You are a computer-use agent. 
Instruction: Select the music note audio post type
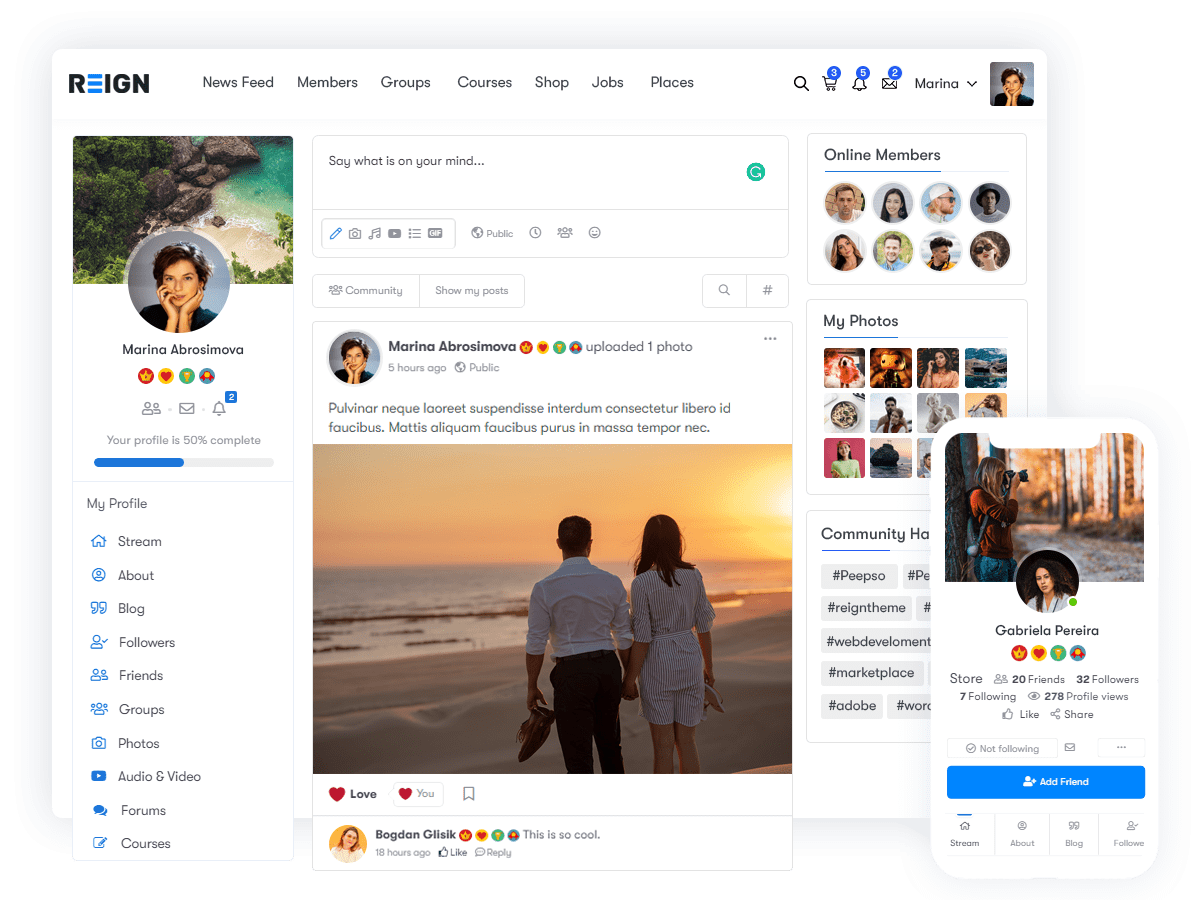coord(375,233)
